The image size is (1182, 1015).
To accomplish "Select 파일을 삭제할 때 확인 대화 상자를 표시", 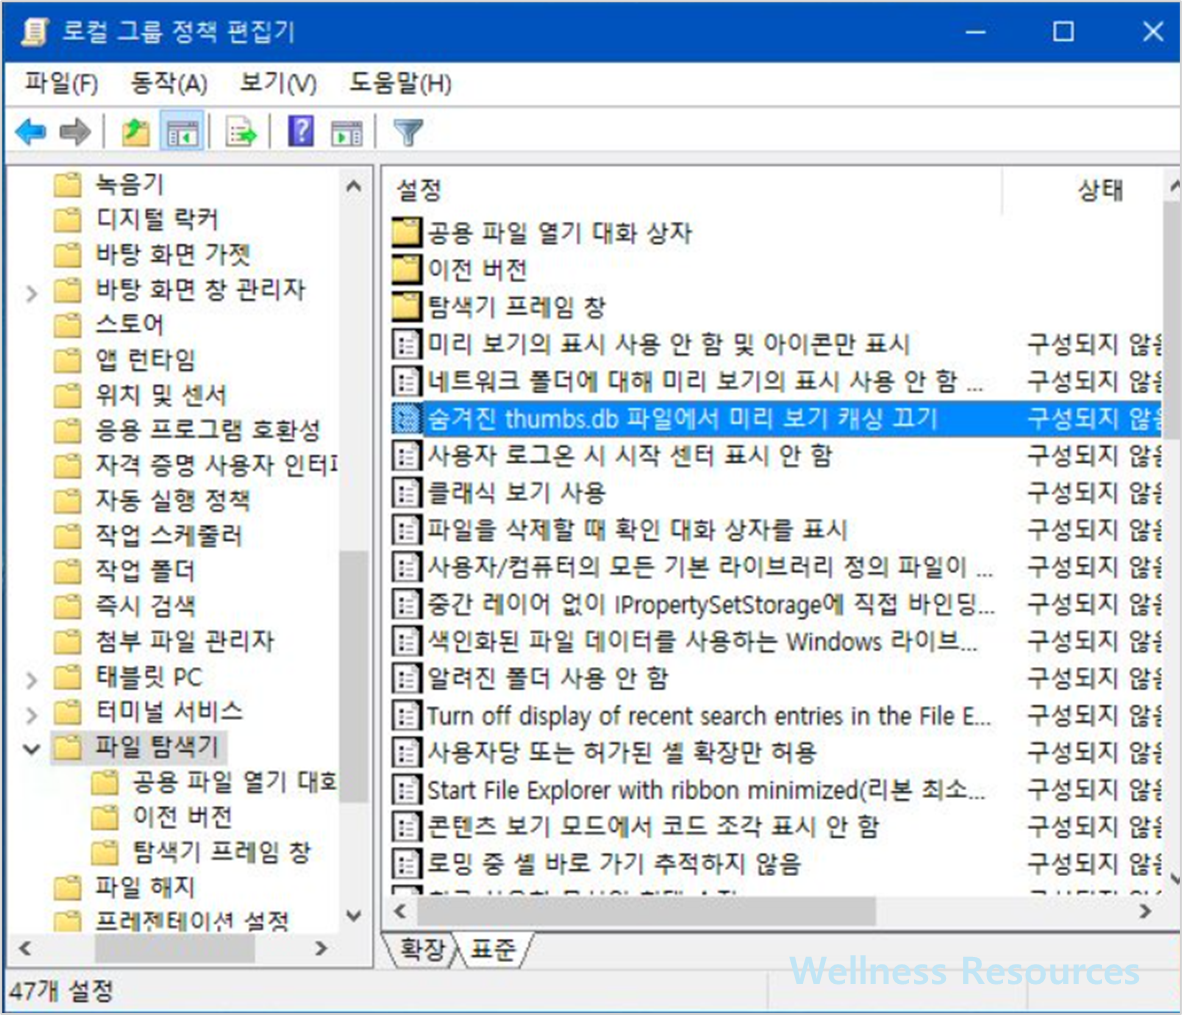I will (x=776, y=530).
